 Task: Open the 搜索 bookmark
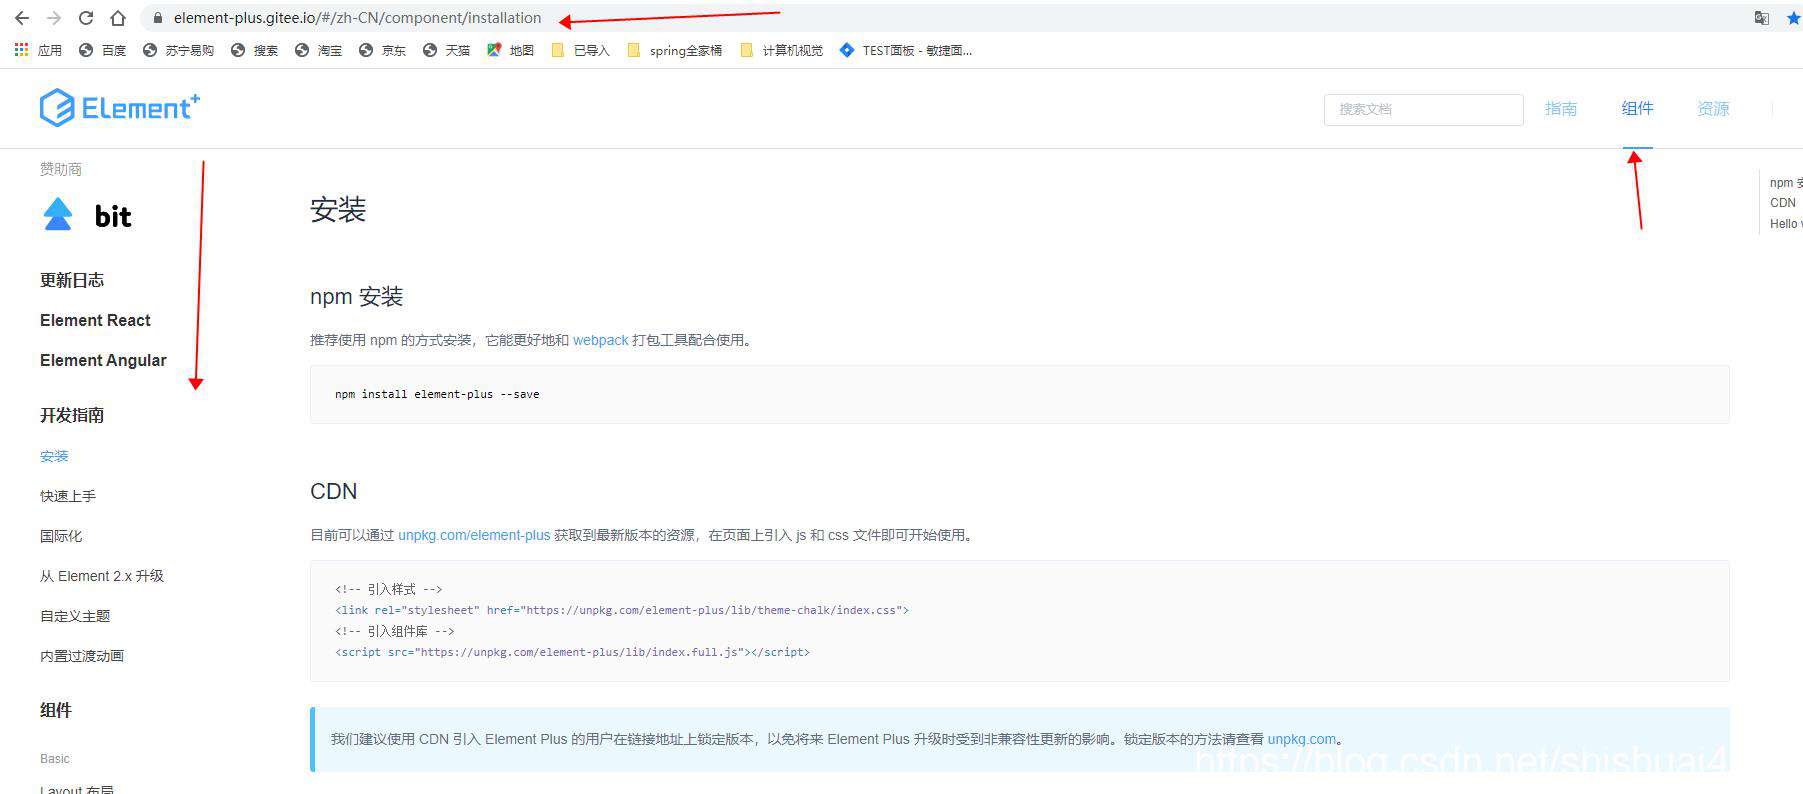254,50
